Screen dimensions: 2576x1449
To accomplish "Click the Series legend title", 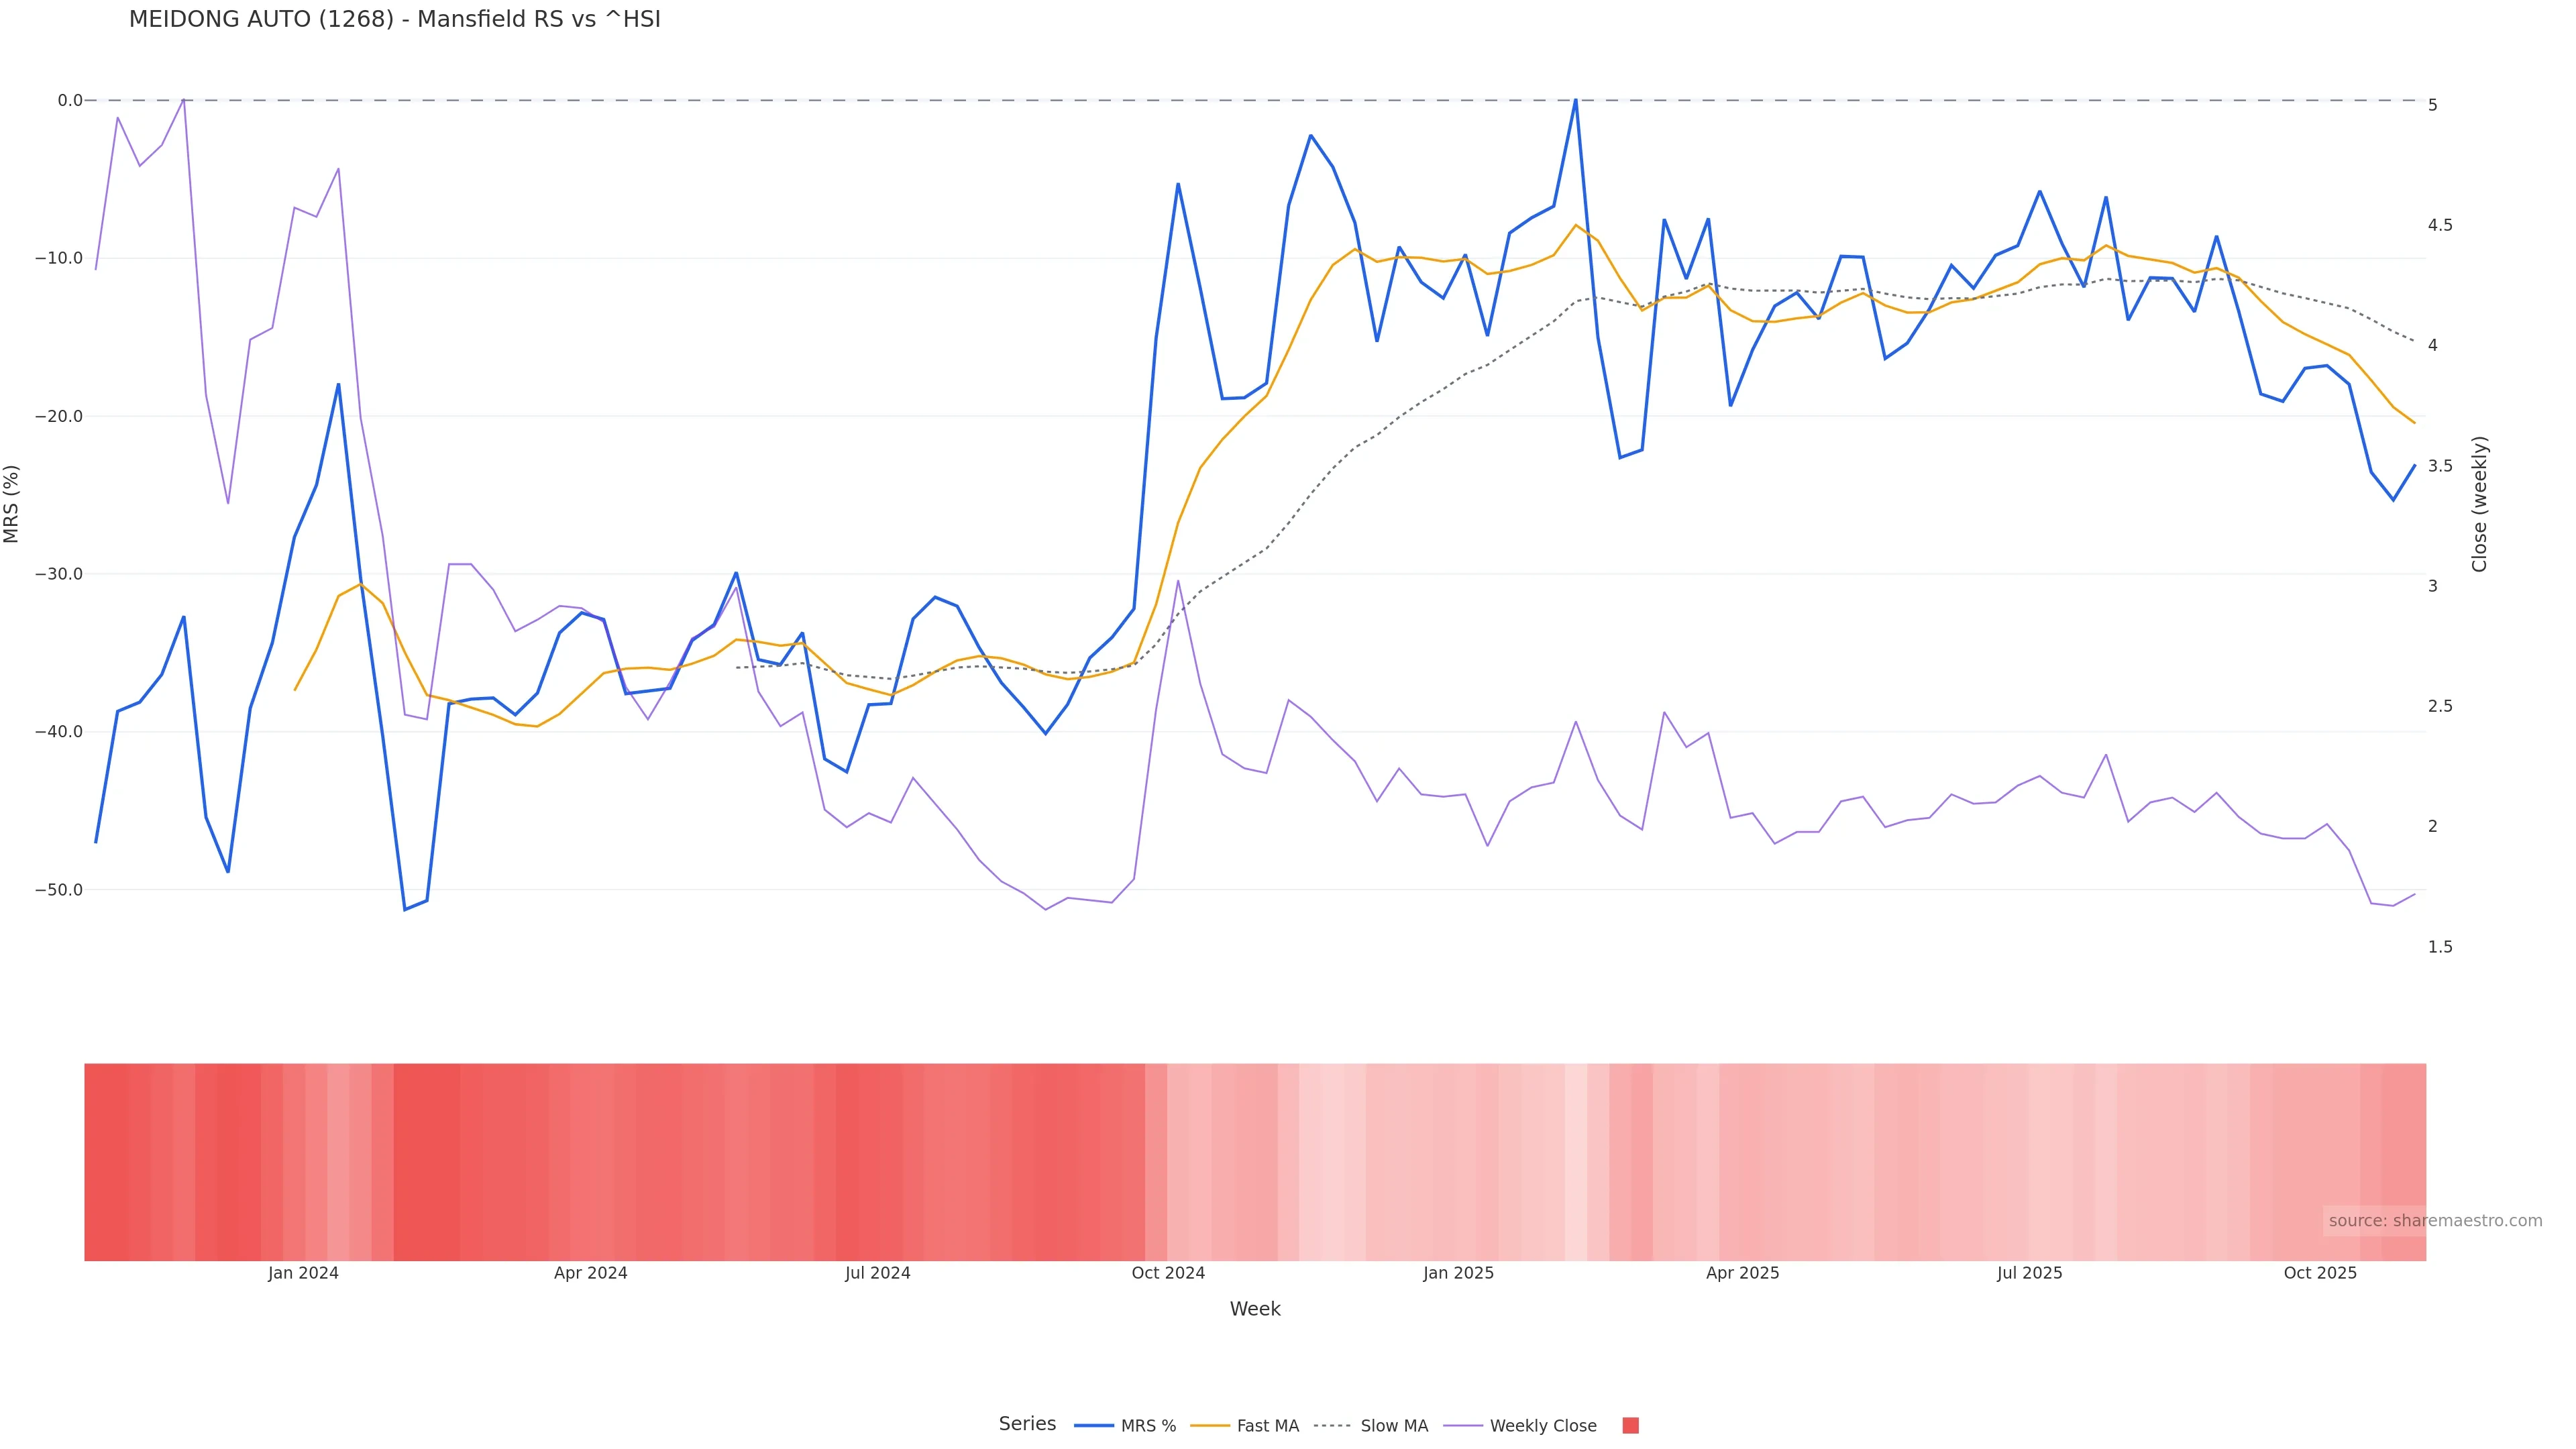I will 1027,1424.
